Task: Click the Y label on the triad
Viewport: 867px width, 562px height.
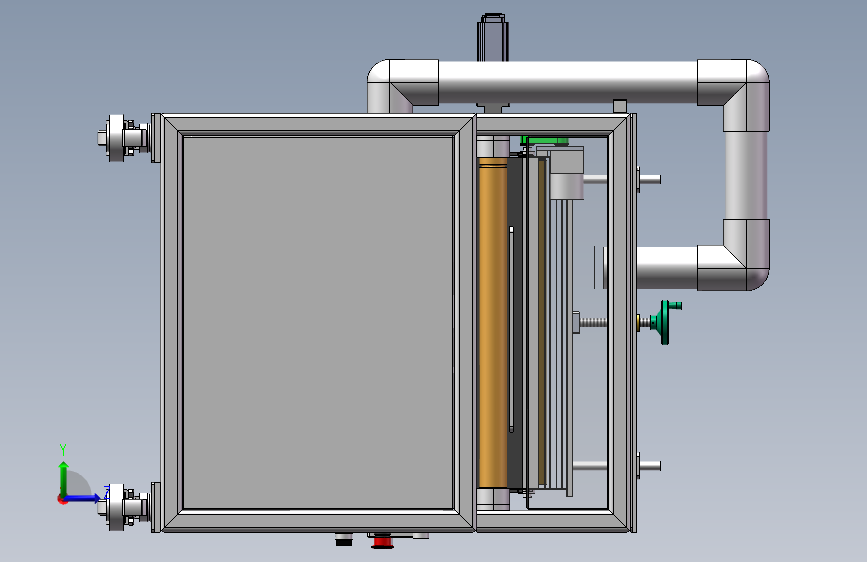Action: coord(63,450)
